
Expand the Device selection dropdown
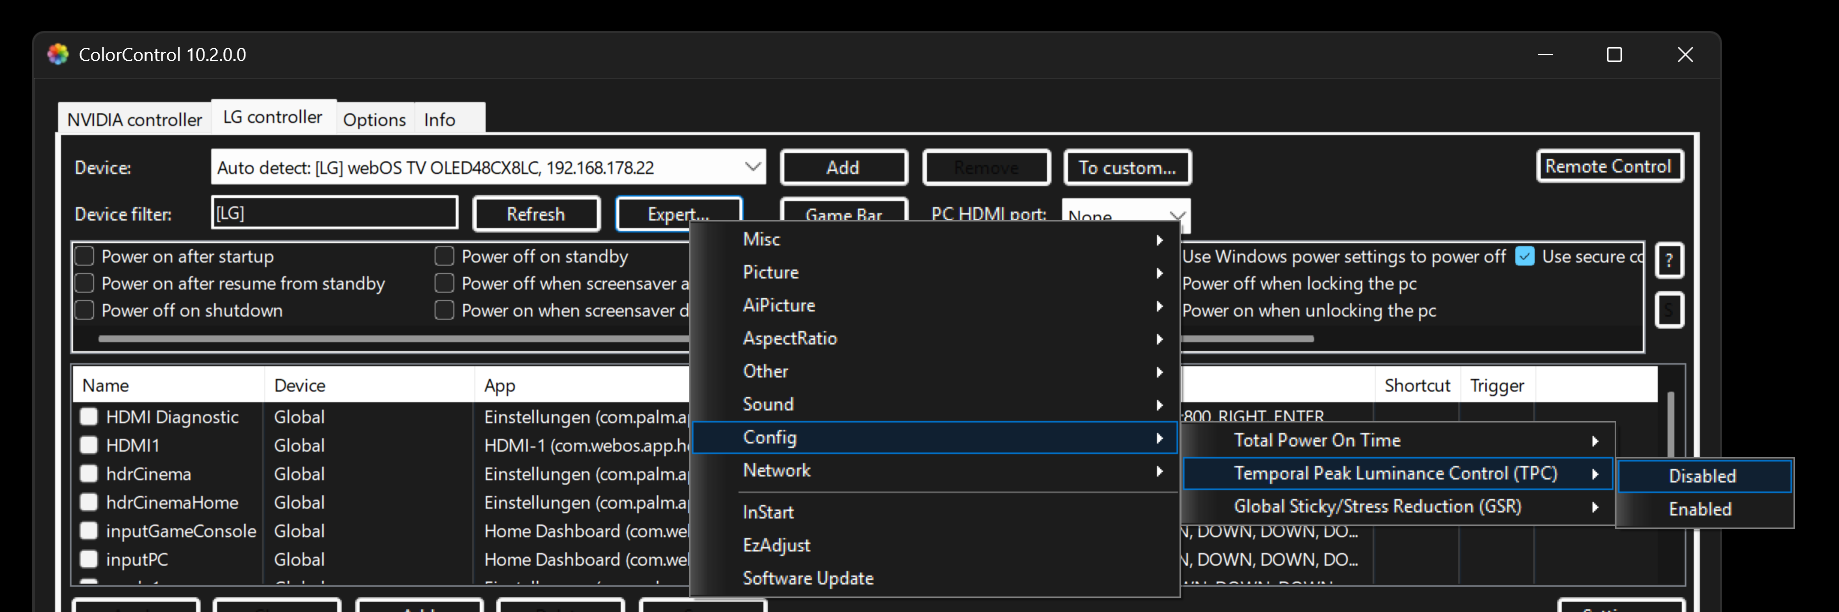tap(753, 167)
